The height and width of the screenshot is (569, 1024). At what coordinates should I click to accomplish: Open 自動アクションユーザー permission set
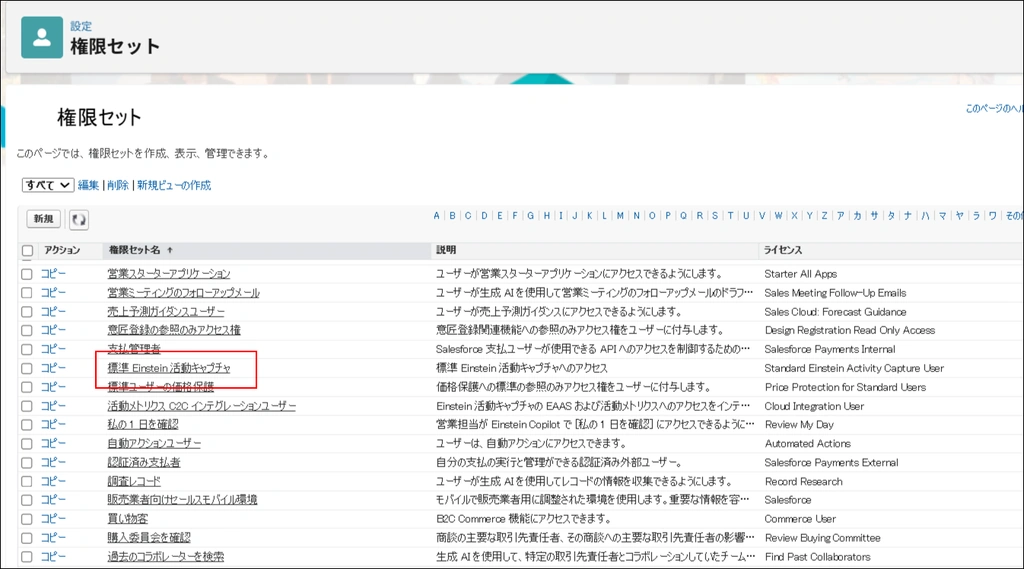pos(154,443)
